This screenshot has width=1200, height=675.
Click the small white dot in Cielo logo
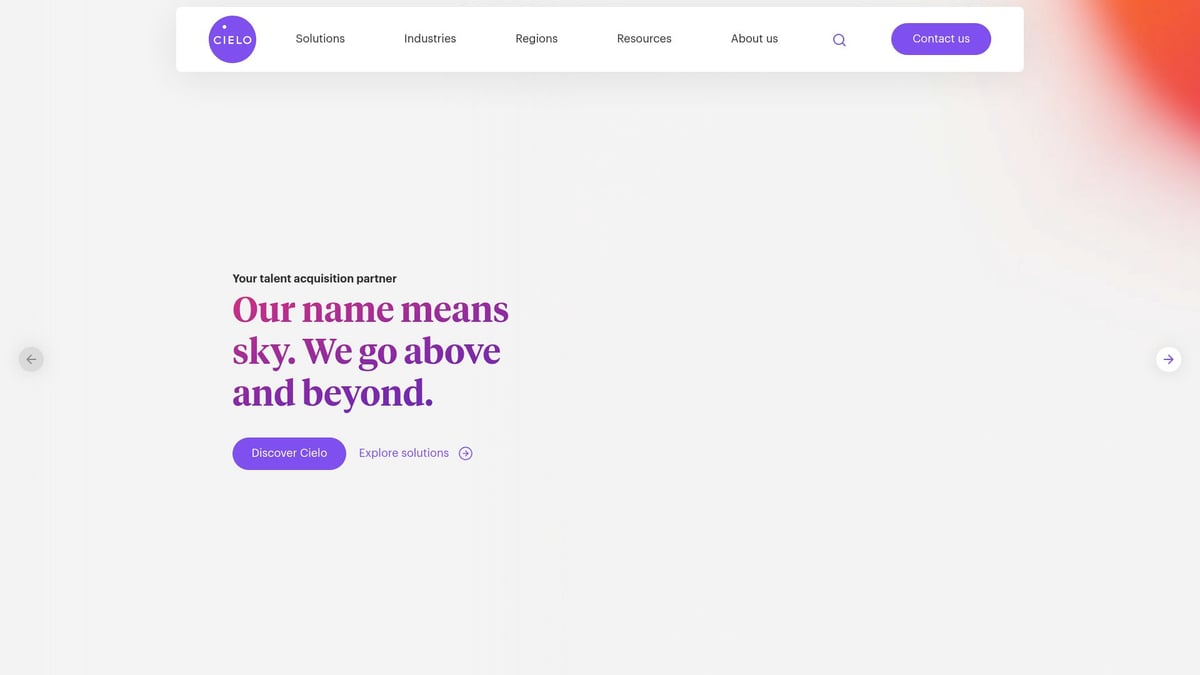click(224, 27)
